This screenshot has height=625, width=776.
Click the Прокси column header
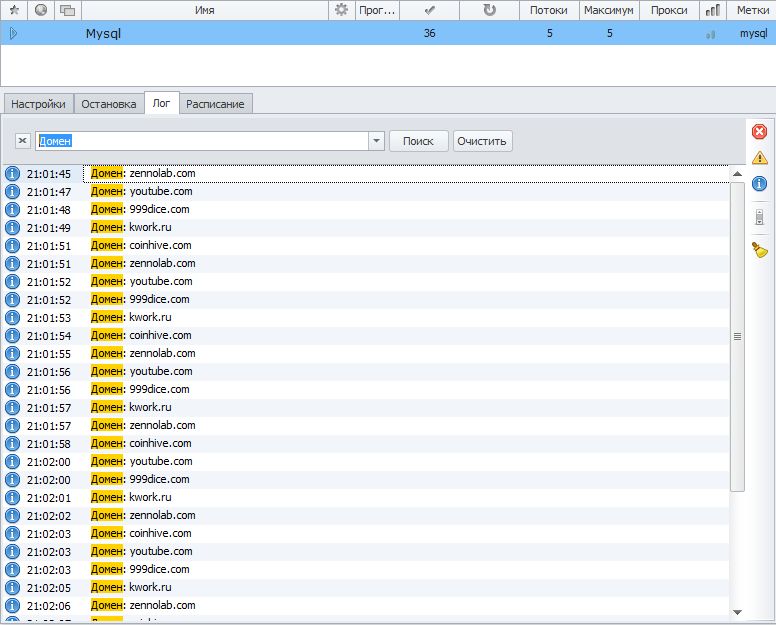point(669,10)
